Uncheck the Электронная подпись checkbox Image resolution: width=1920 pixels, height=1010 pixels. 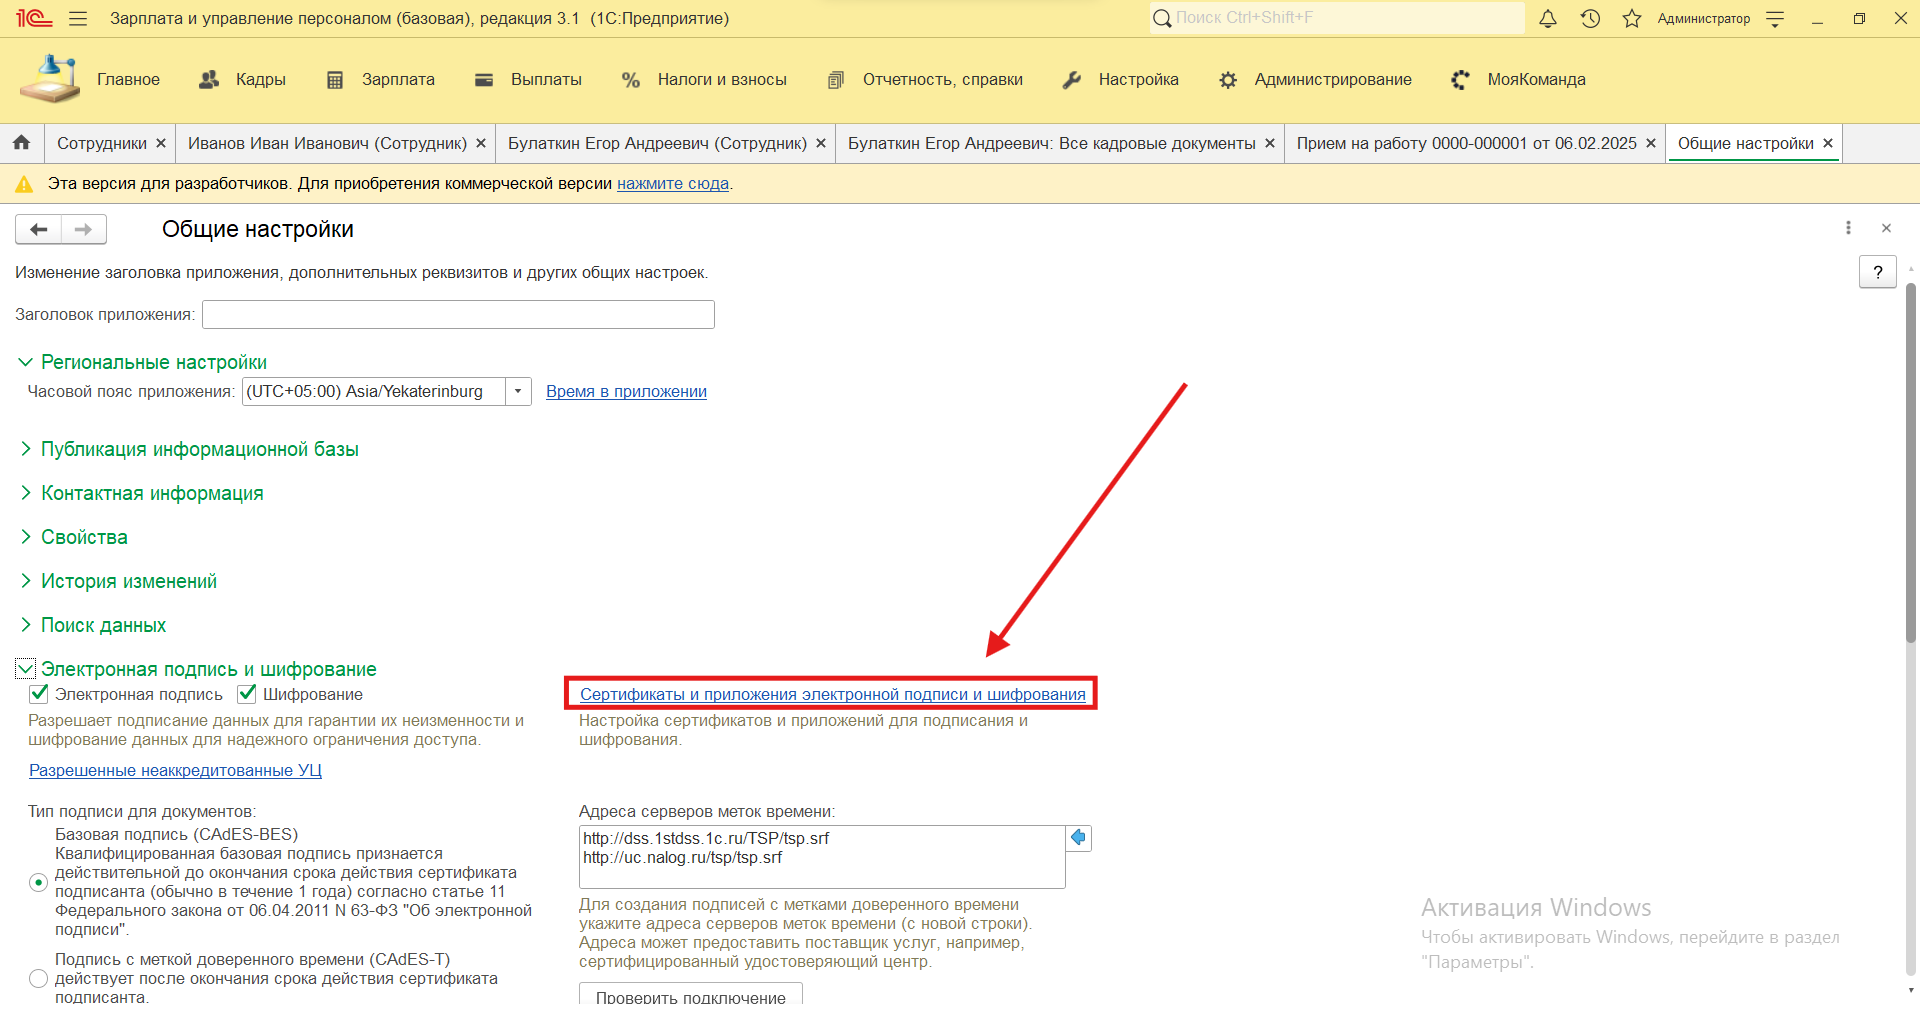(x=39, y=694)
